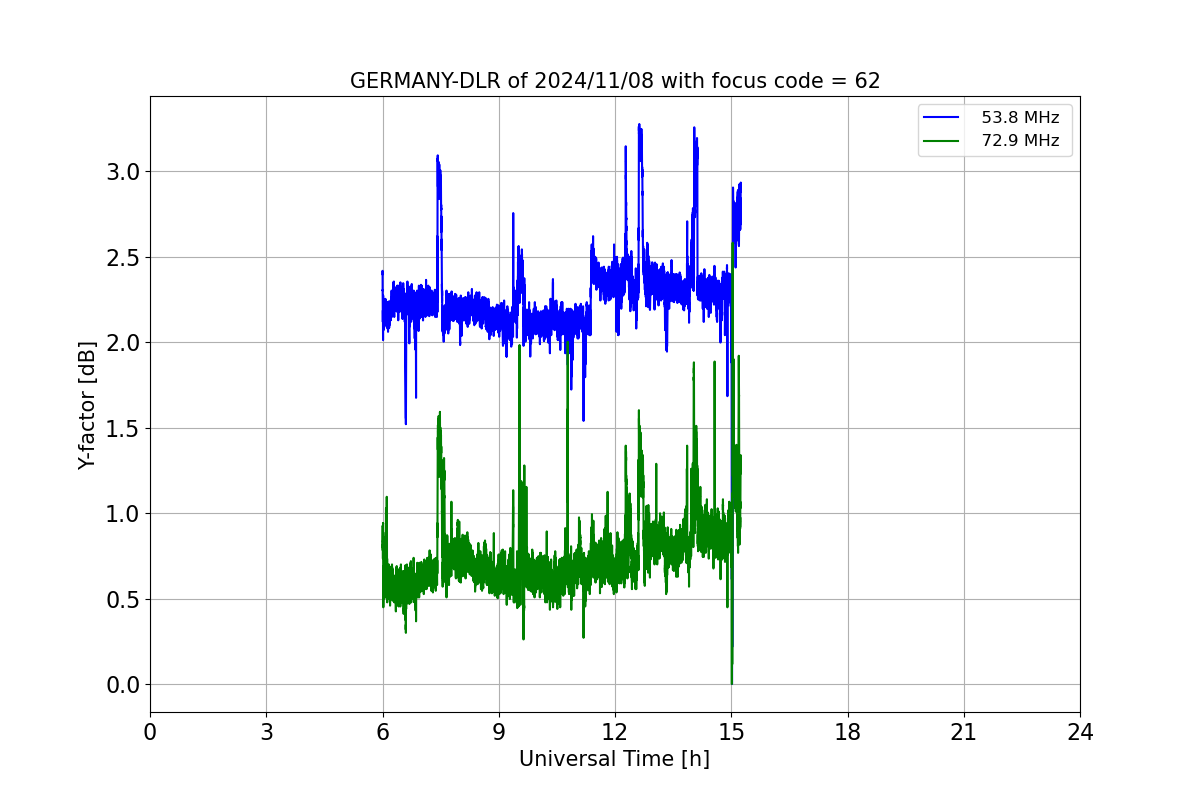Click the y-axis tick label '0.0'

point(123,685)
